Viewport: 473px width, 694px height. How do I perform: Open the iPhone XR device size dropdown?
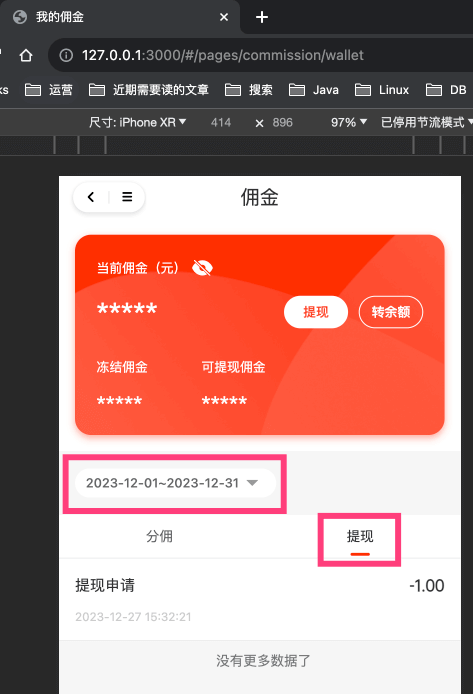tap(137, 122)
